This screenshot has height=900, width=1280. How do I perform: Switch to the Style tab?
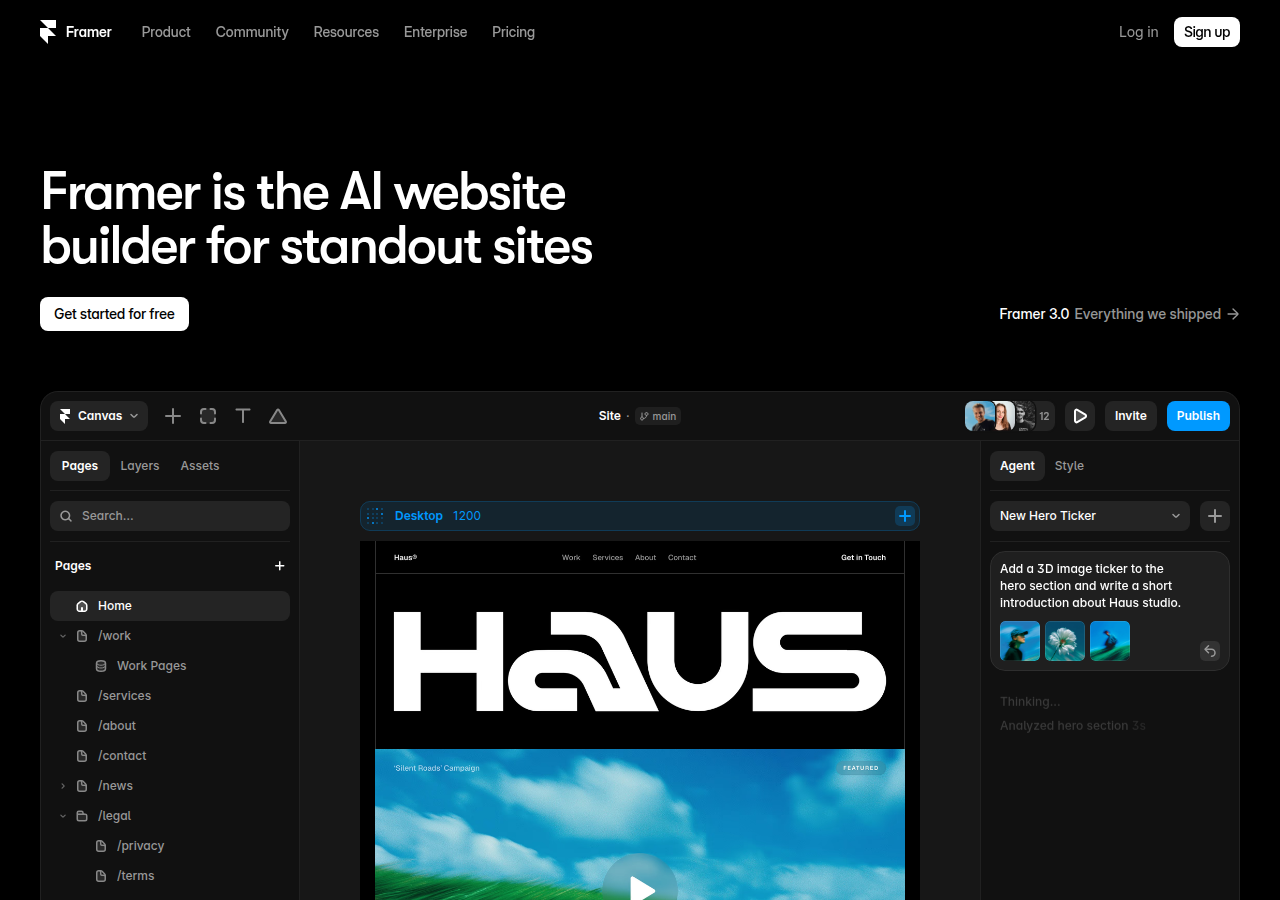pos(1069,466)
